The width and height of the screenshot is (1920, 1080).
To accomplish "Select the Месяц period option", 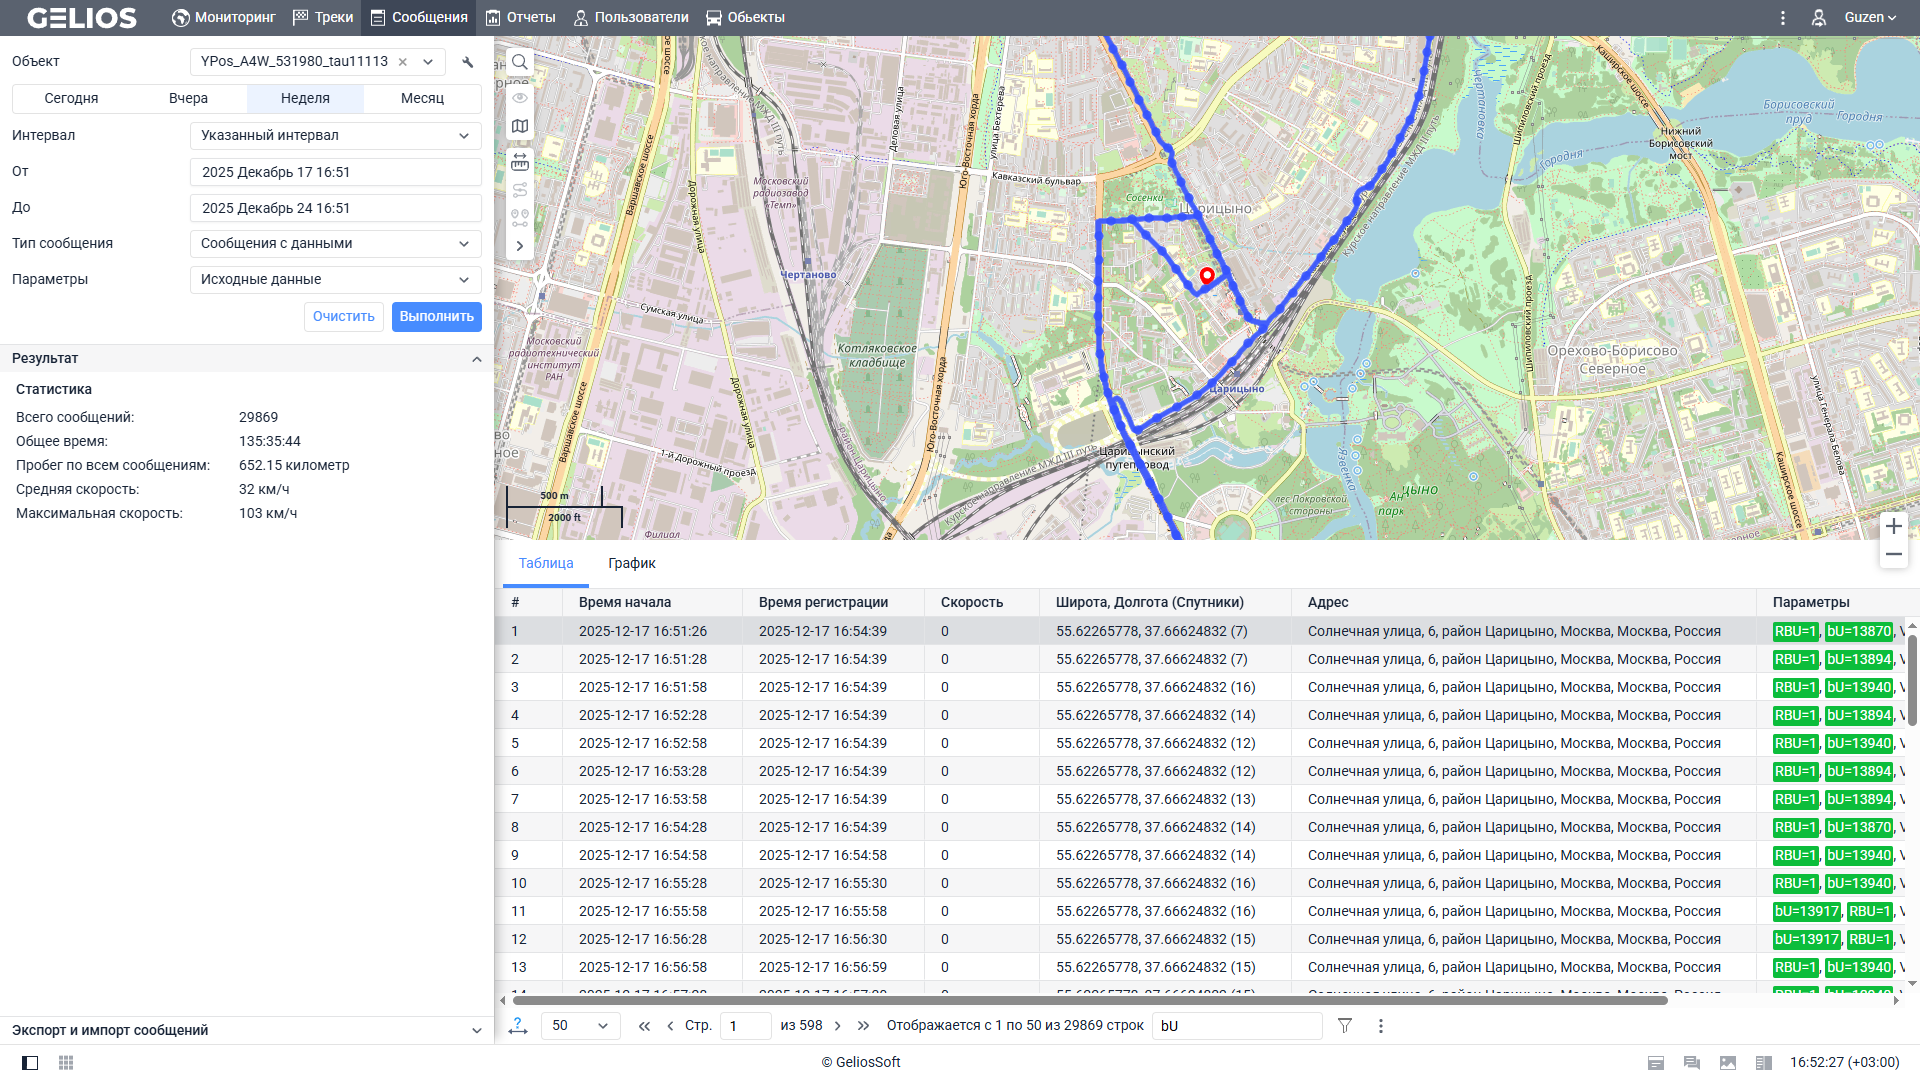I will coord(422,98).
